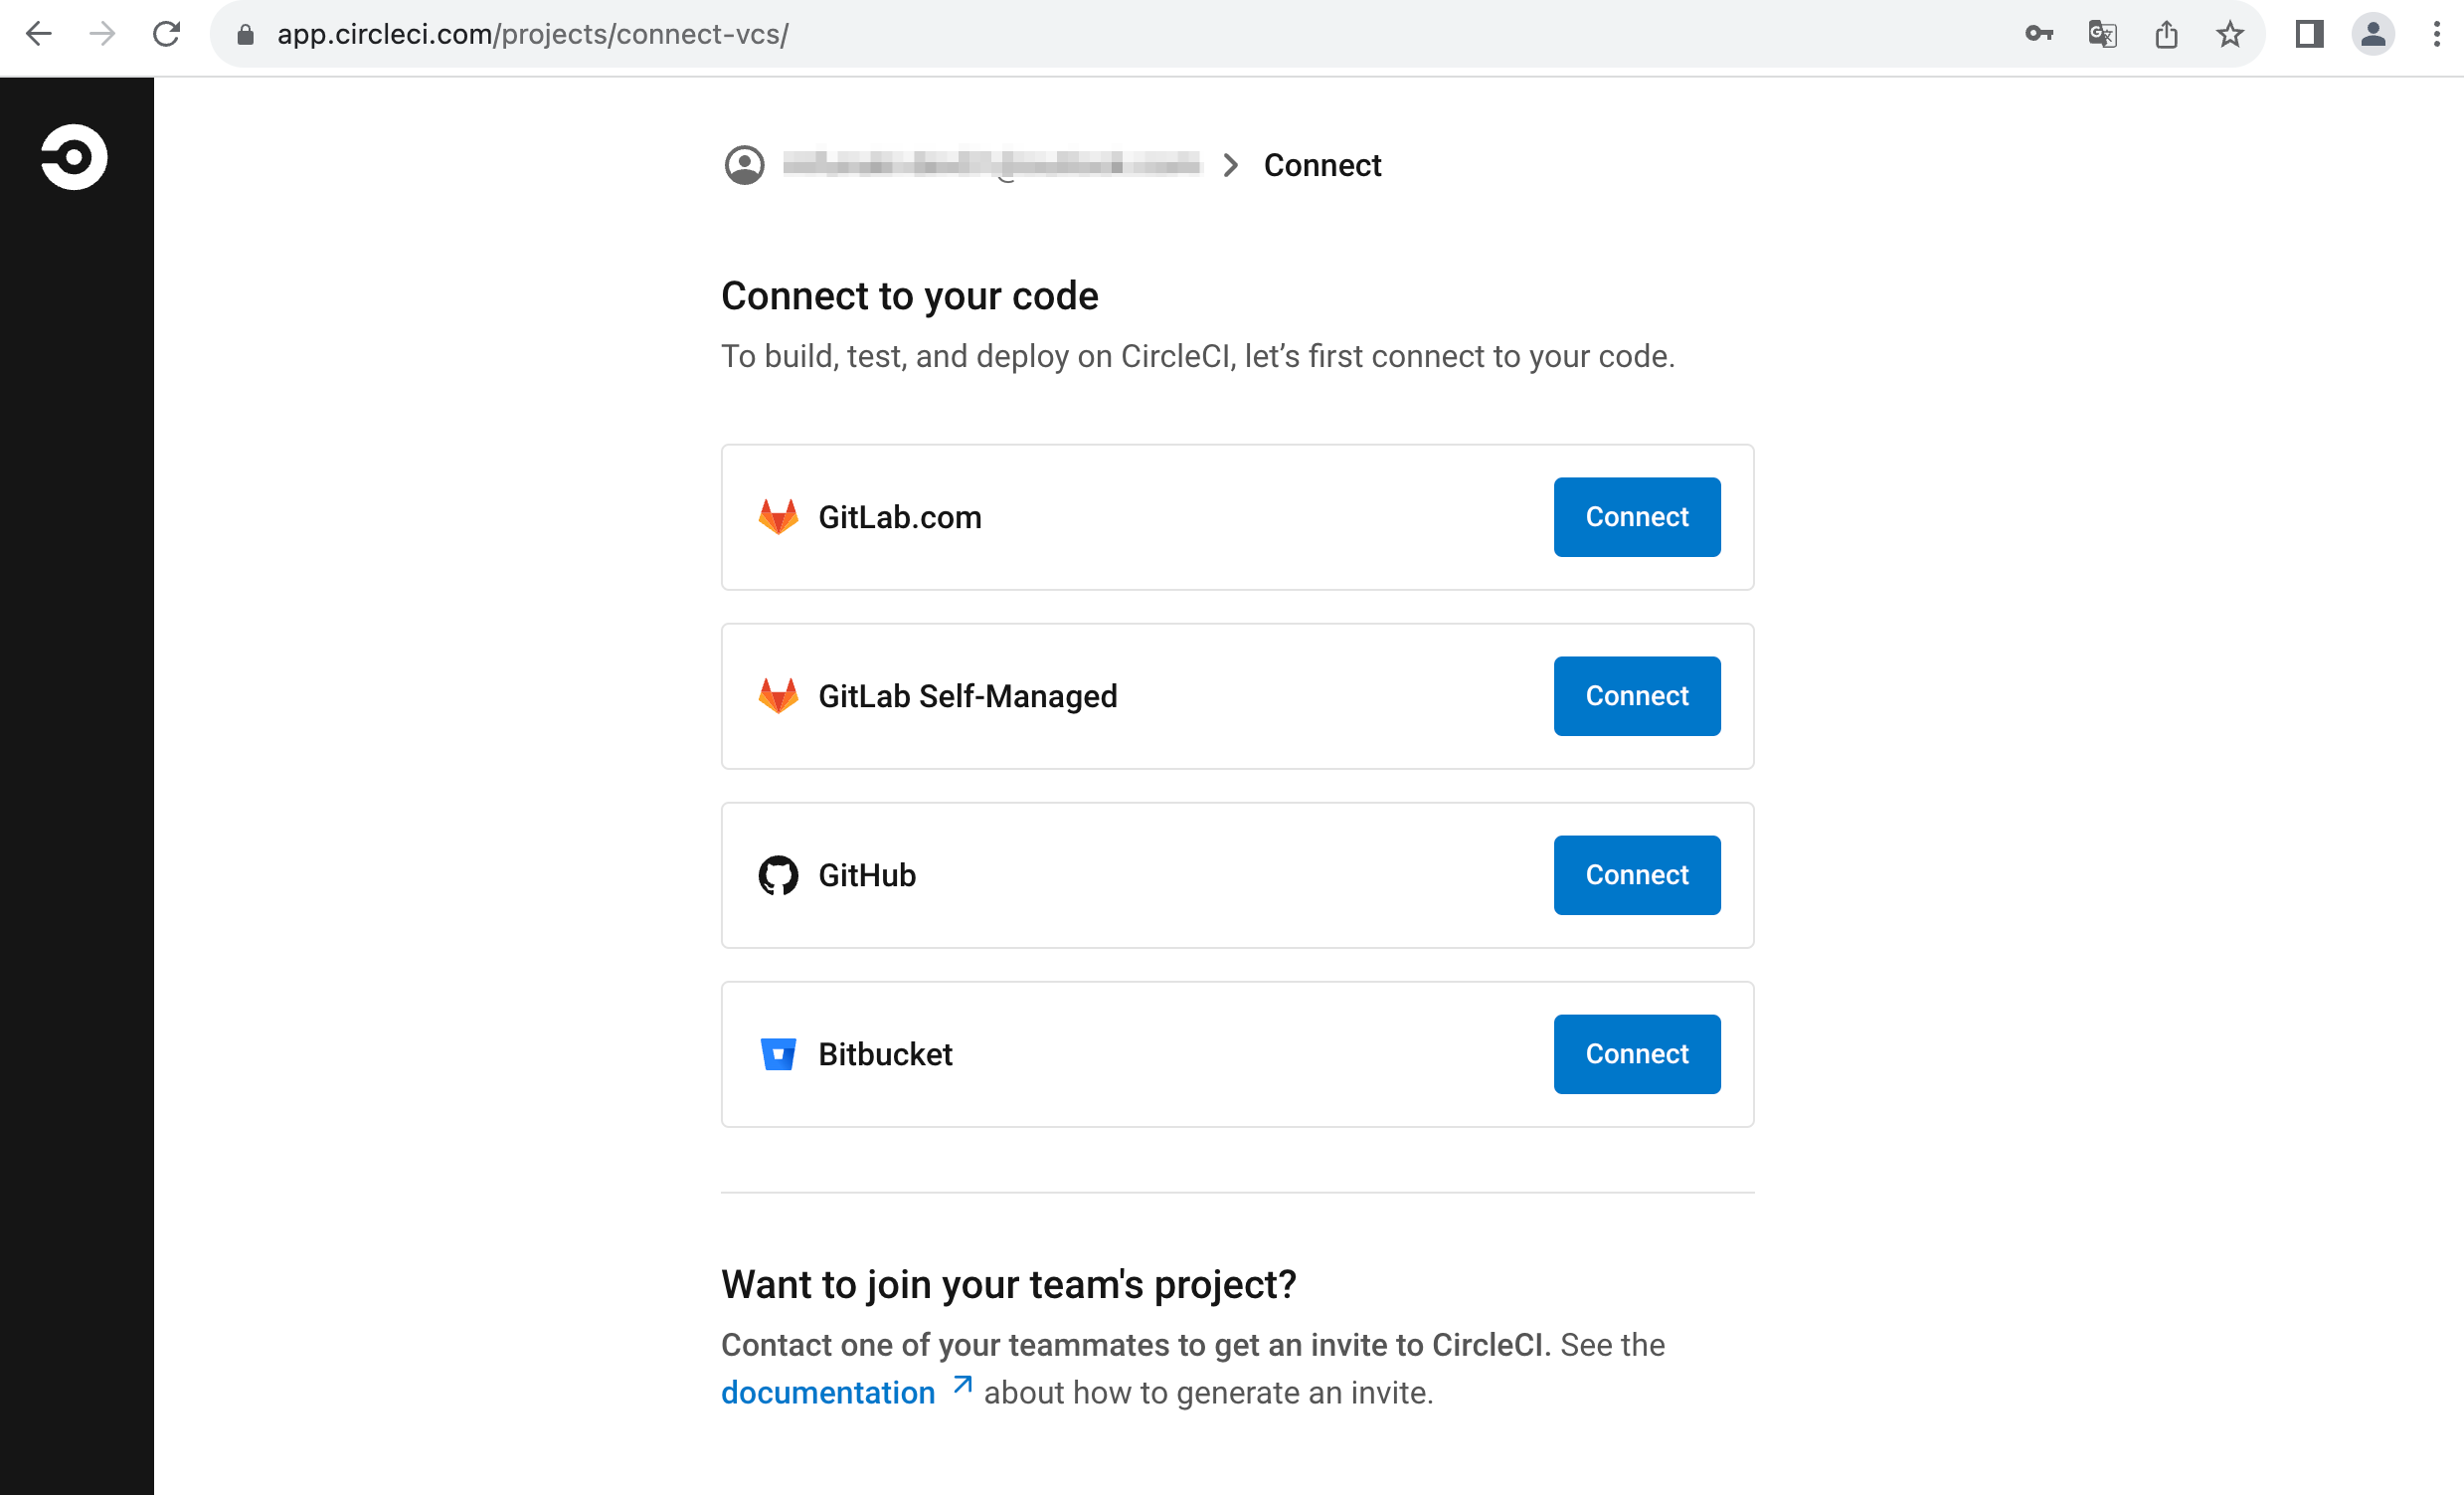
Task: Connect the GitHub repository
Action: (x=1636, y=874)
